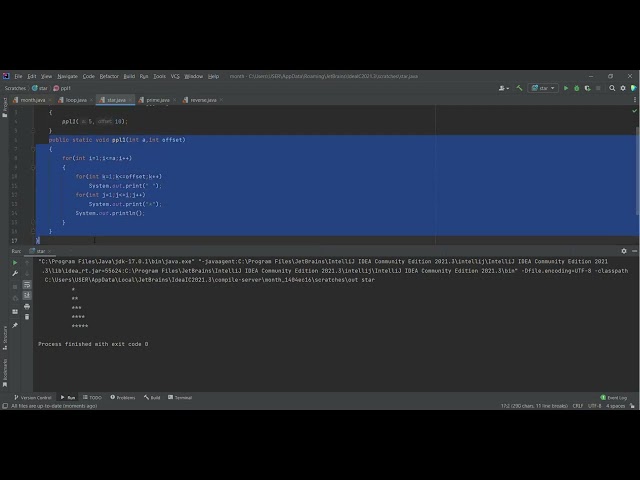
Task: Open the Tools menu
Action: [160, 76]
